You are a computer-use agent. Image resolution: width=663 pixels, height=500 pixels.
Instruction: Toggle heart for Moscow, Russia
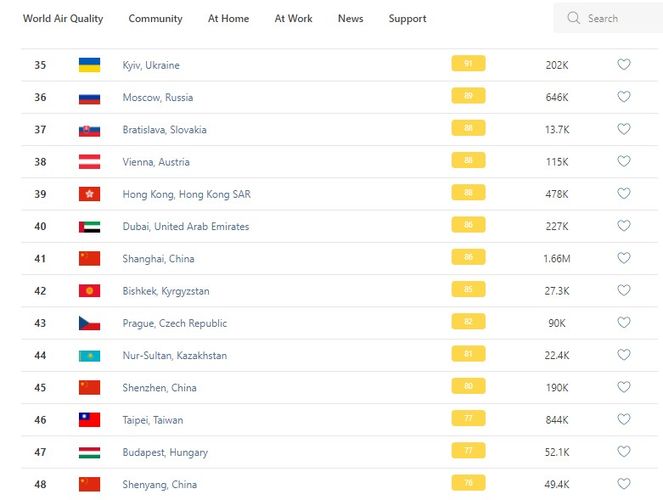(624, 97)
